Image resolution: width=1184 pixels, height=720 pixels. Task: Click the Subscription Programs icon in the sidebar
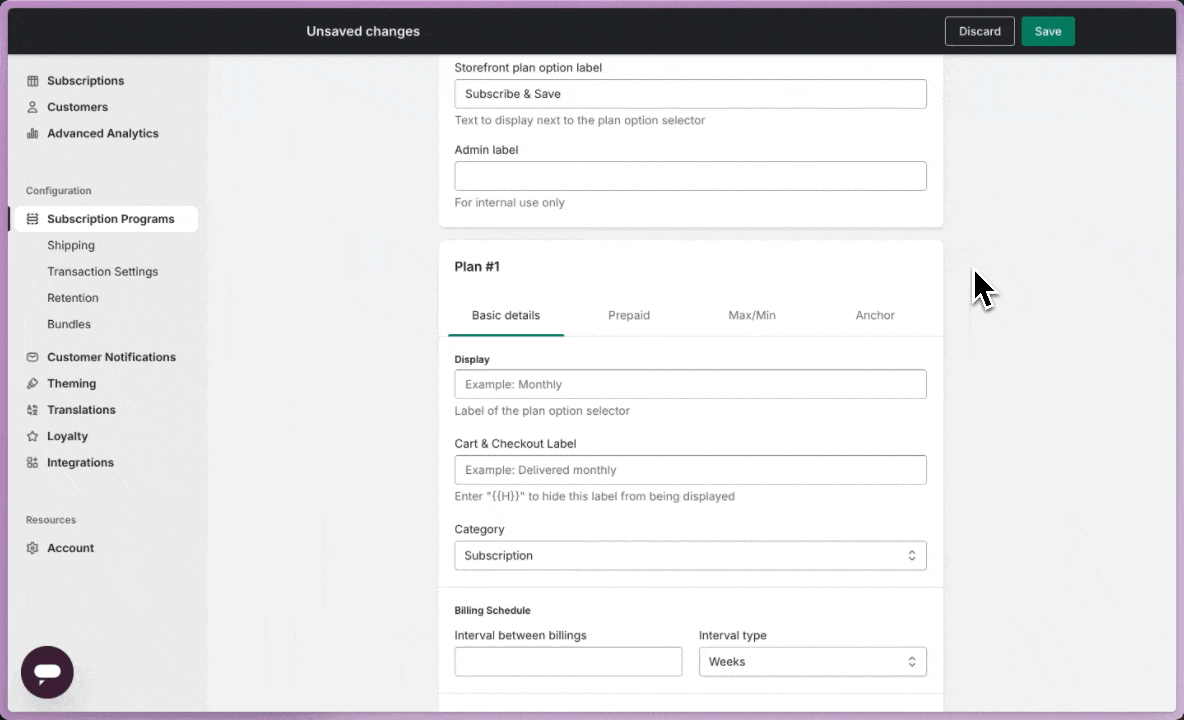[x=32, y=219]
